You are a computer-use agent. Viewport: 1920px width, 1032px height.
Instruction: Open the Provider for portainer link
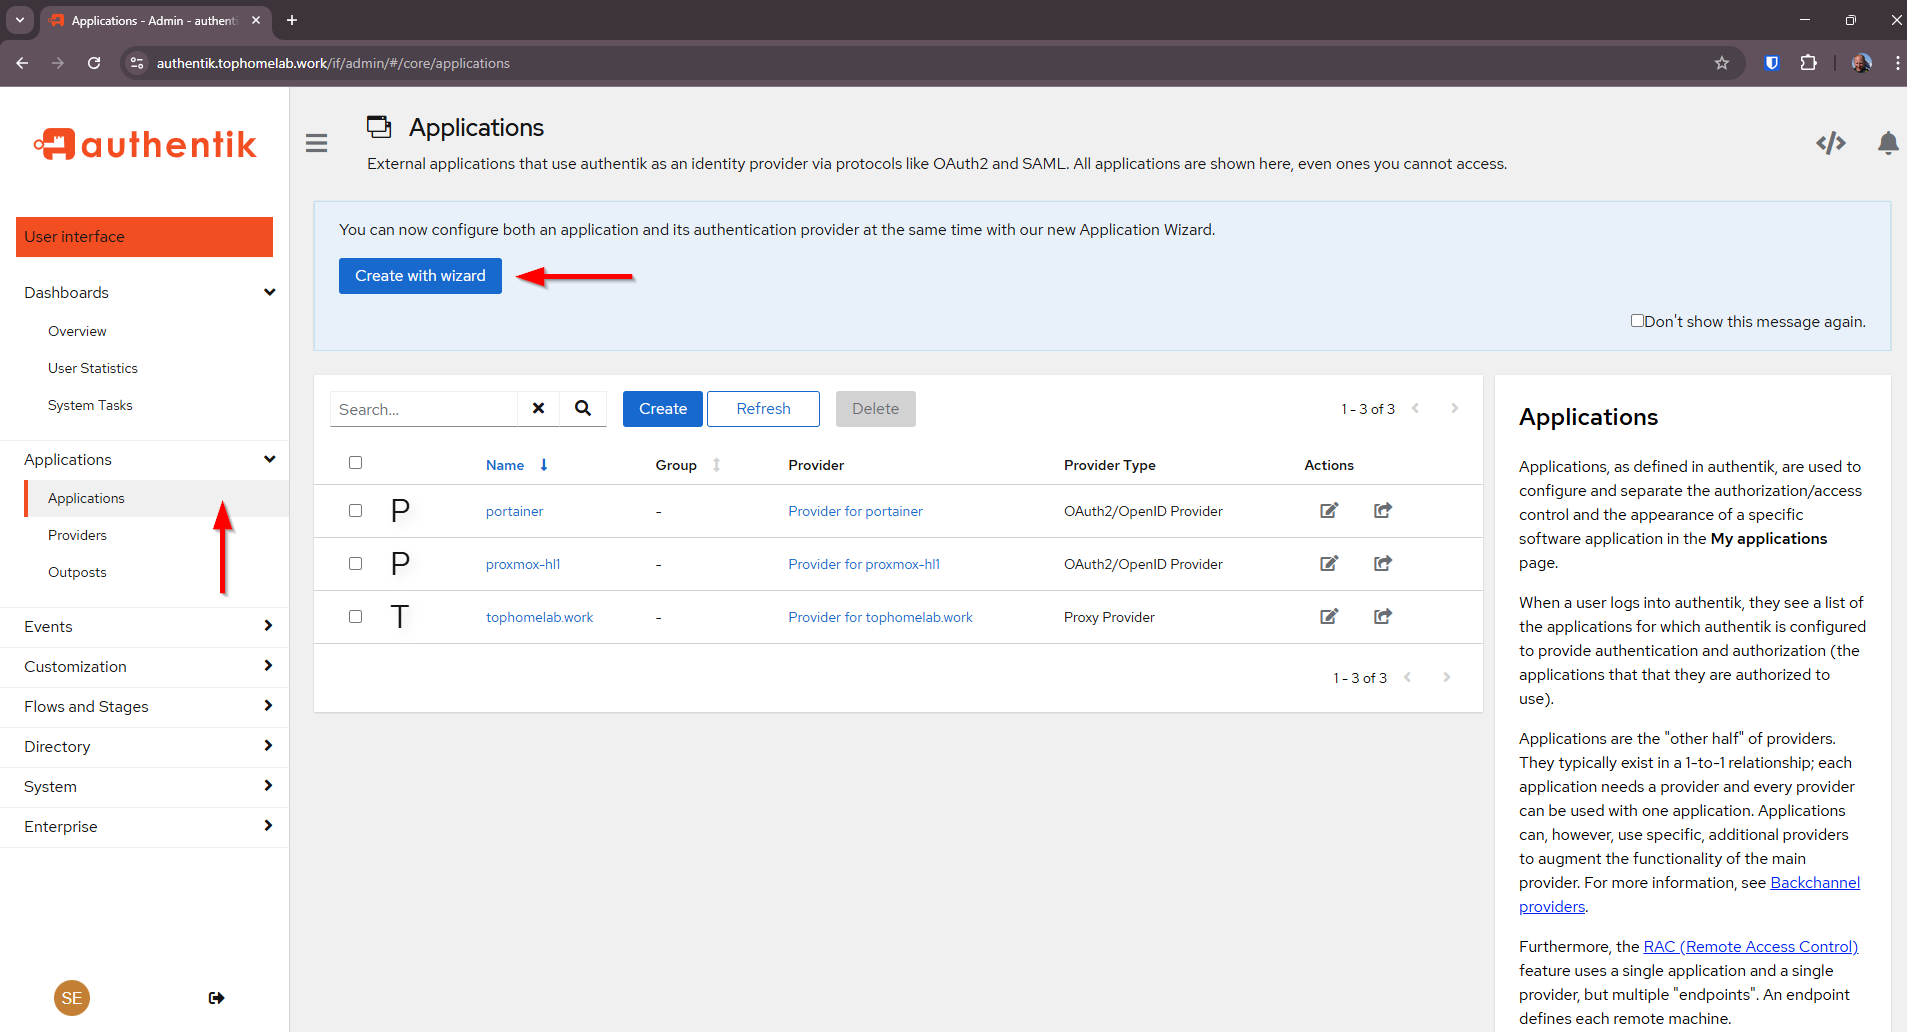(855, 511)
